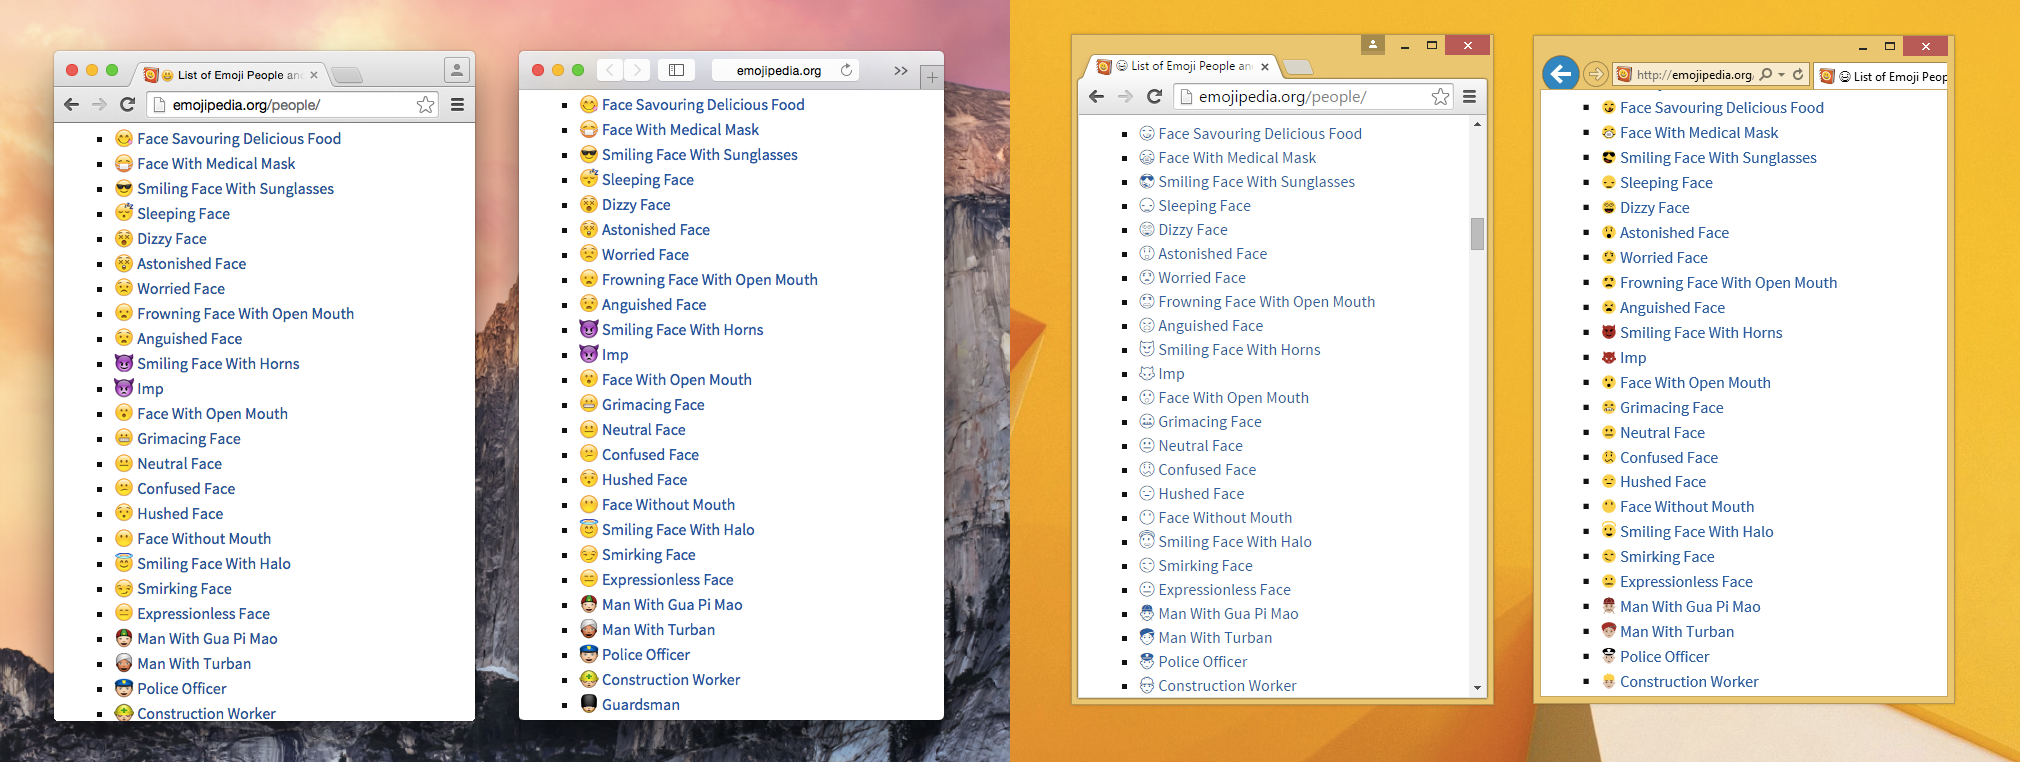This screenshot has width=2020, height=762.
Task: Reload page in Windows Chrome window
Action: click(x=1154, y=96)
